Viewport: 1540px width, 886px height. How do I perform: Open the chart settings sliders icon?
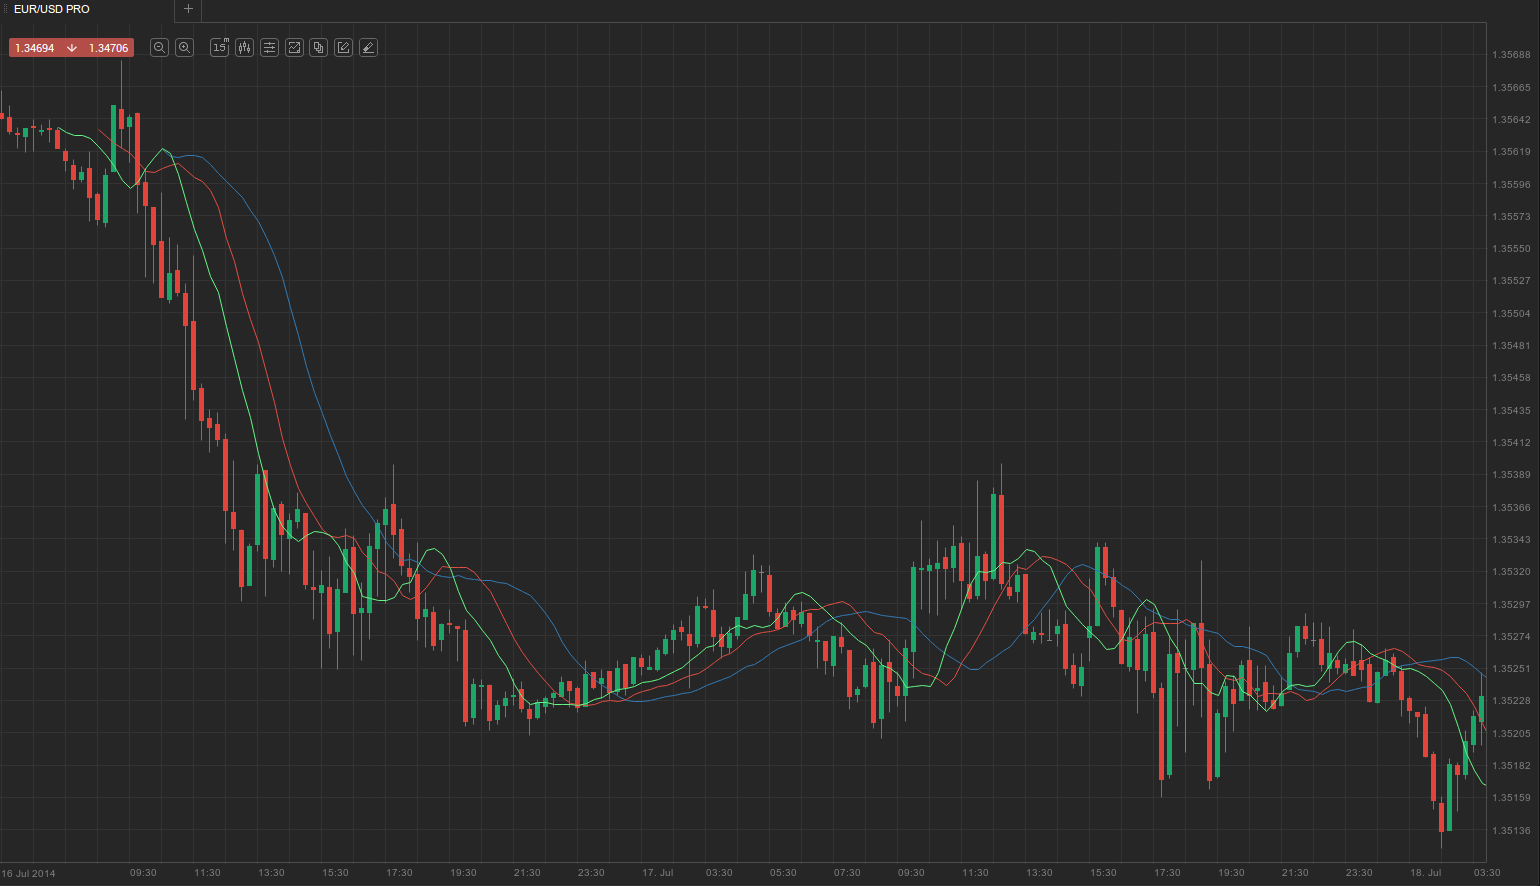[x=269, y=48]
